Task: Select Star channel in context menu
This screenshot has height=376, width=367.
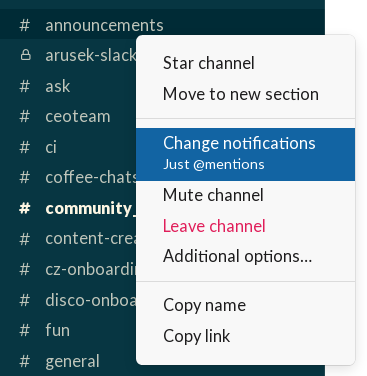Action: (245, 63)
